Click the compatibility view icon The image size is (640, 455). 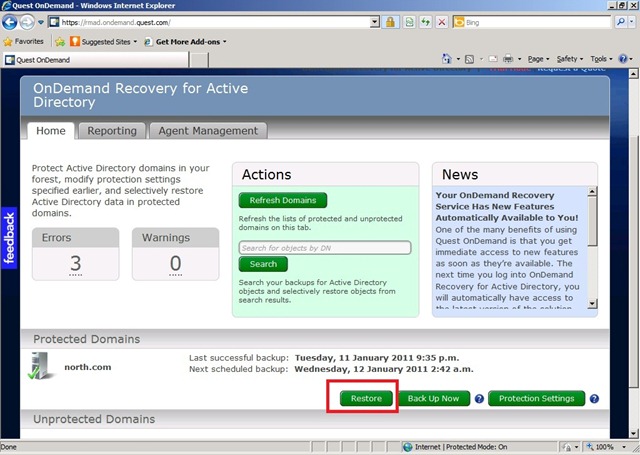click(409, 22)
